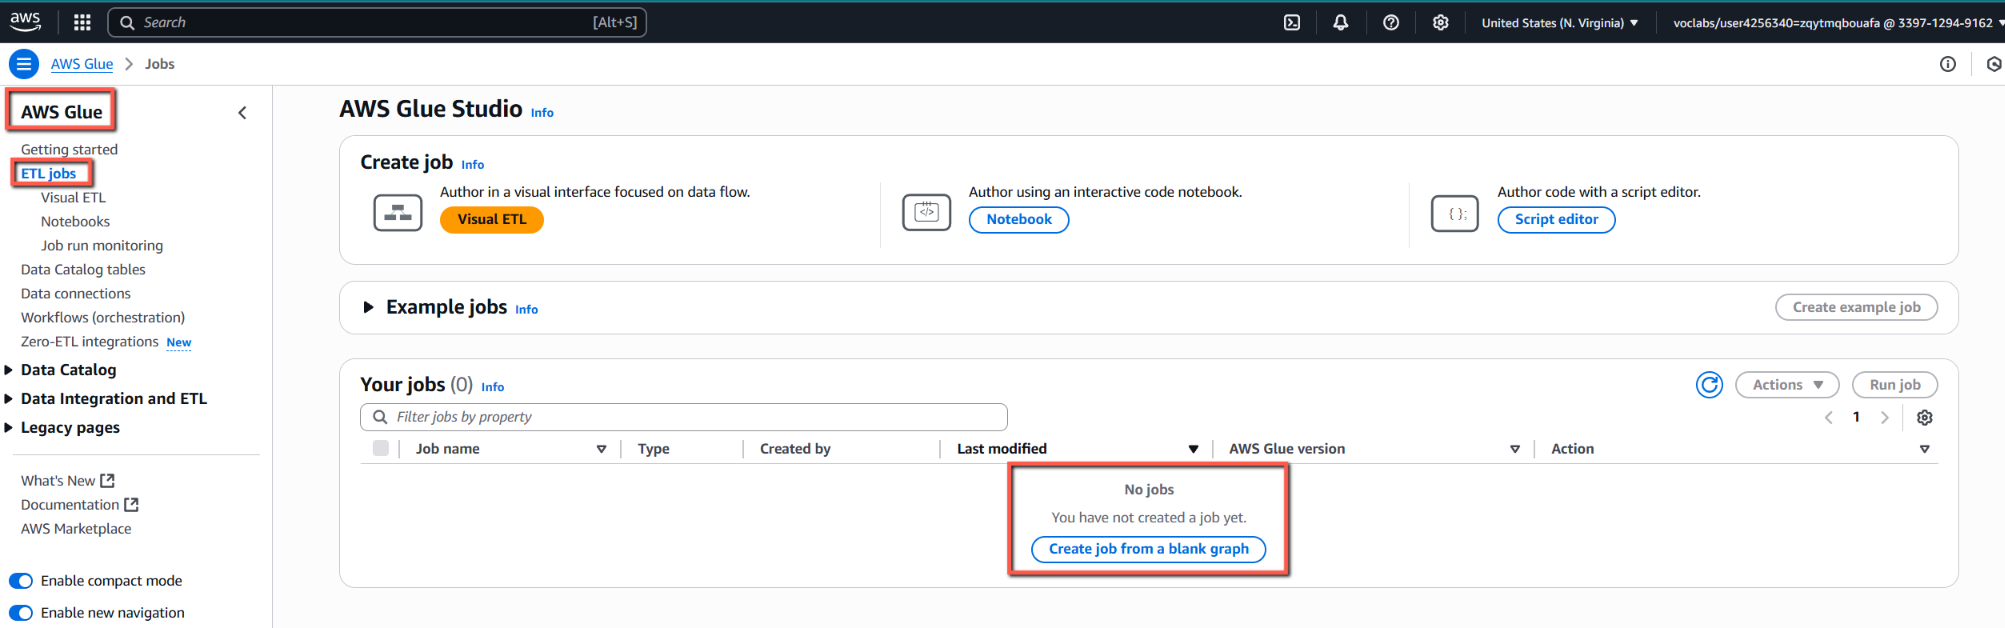This screenshot has width=2005, height=628.
Task: Open What's New external link
Action: tap(68, 481)
